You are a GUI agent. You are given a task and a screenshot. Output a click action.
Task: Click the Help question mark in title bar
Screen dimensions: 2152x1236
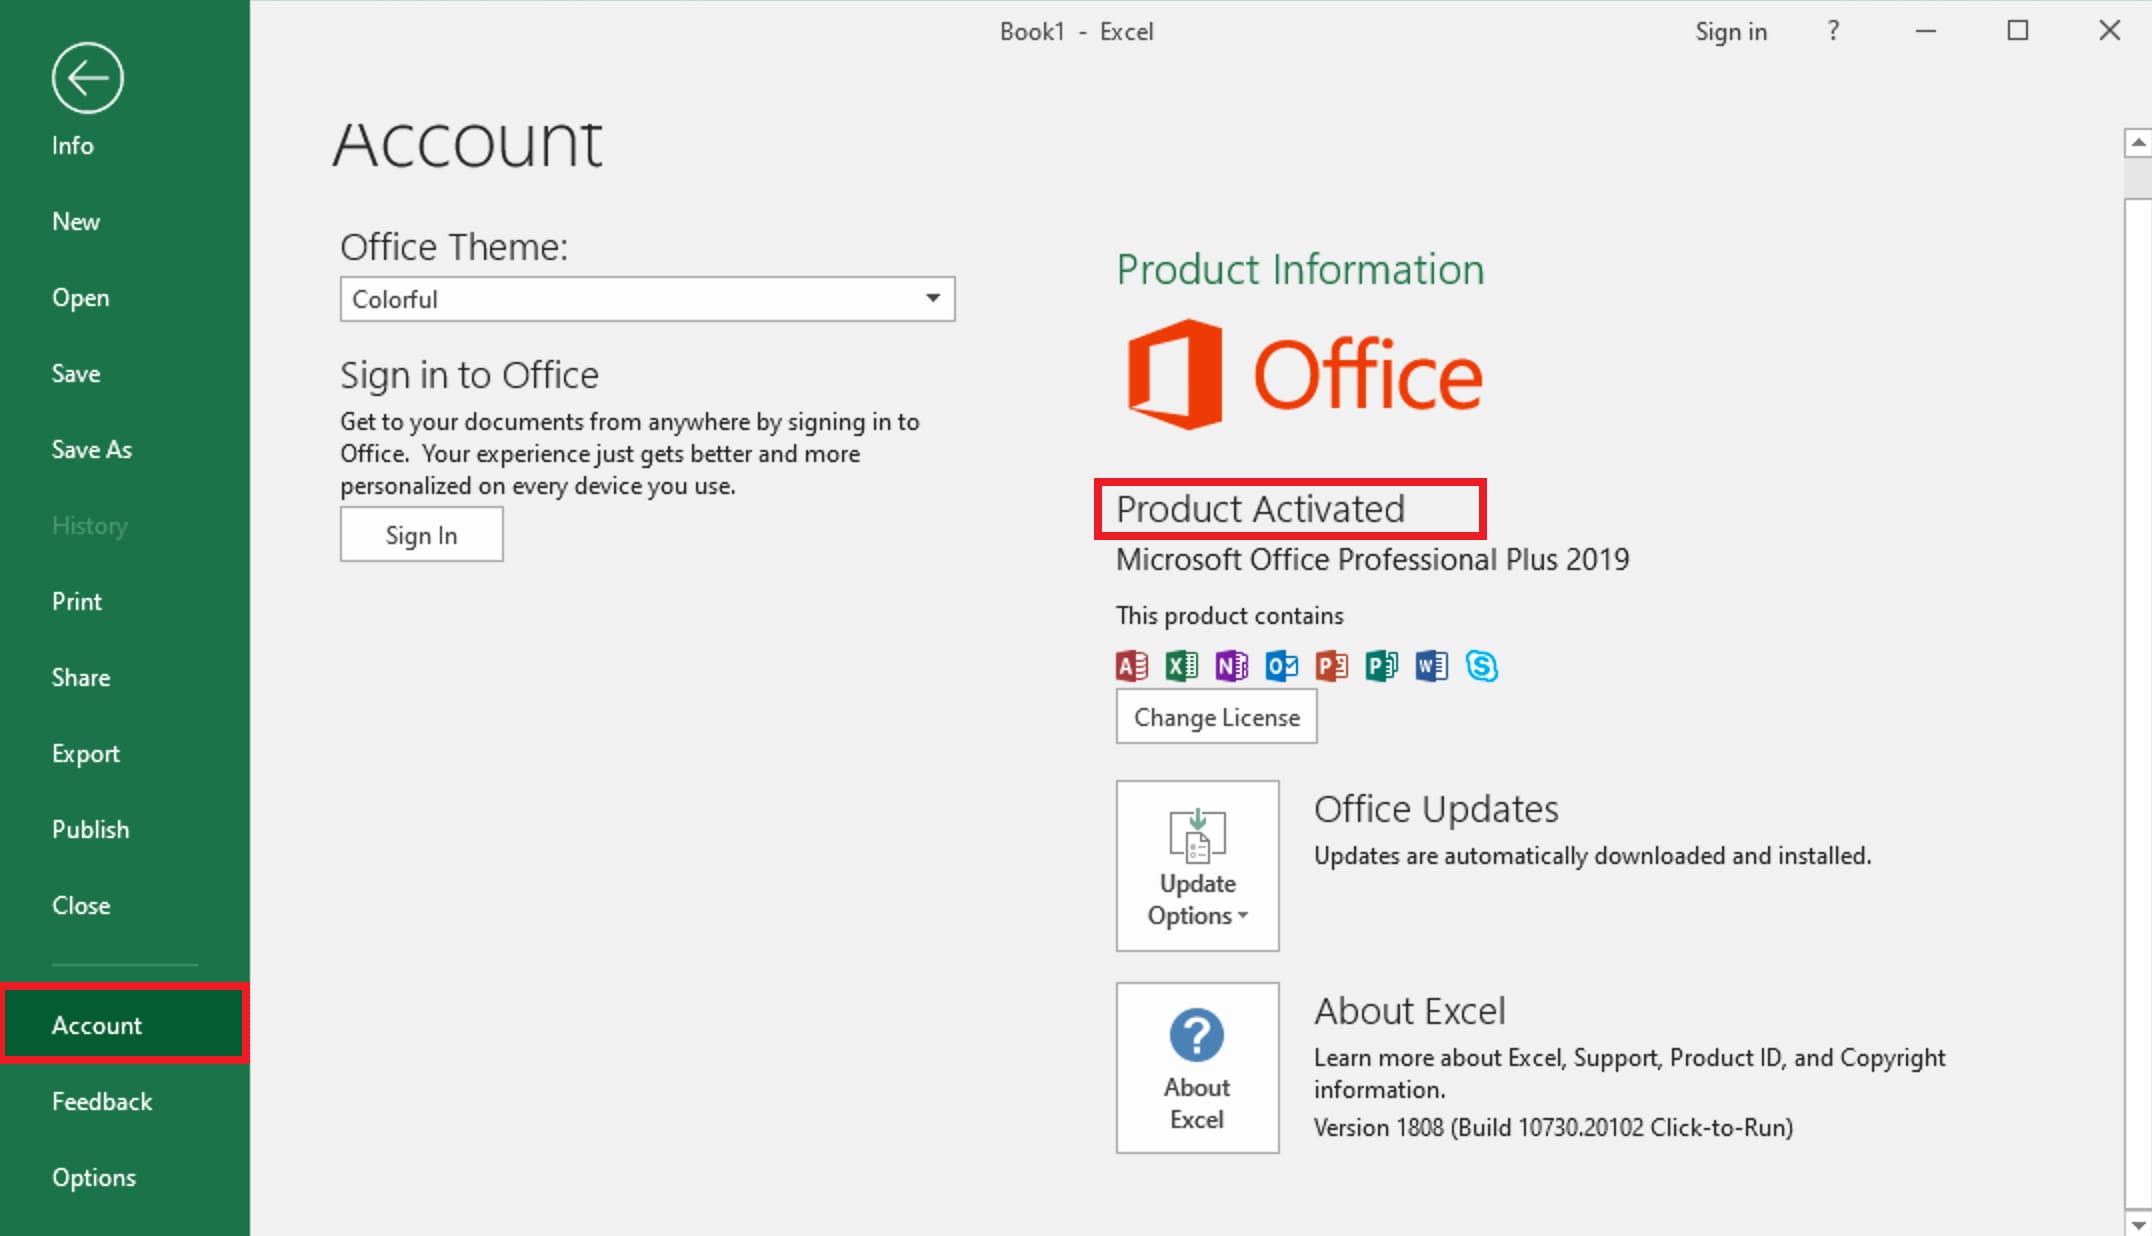1833,32
